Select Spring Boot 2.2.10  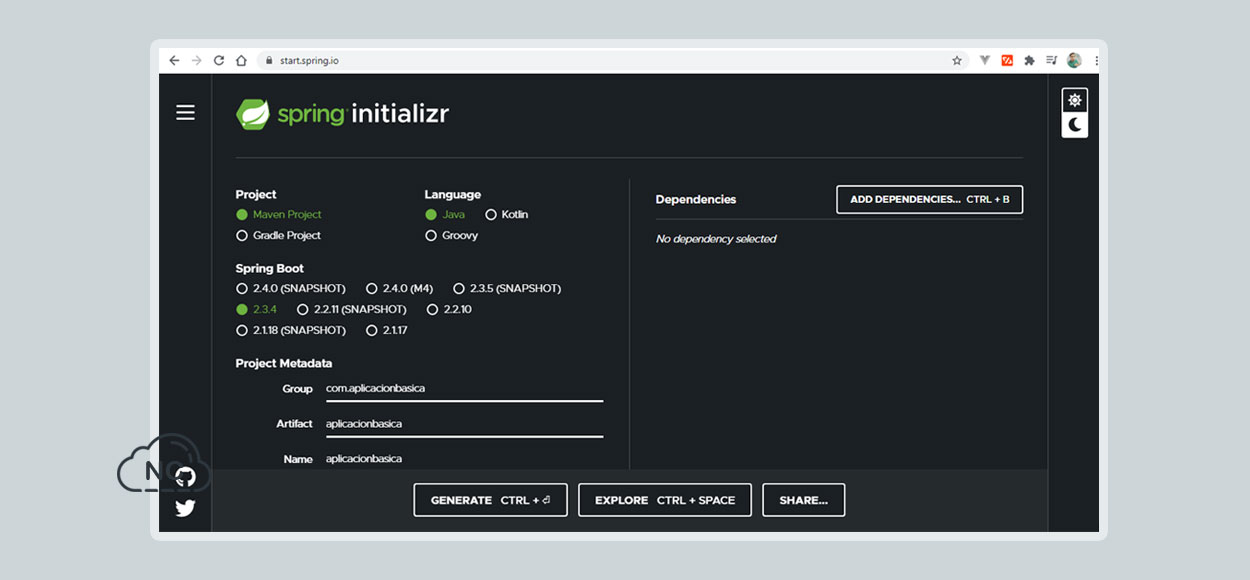[449, 310]
